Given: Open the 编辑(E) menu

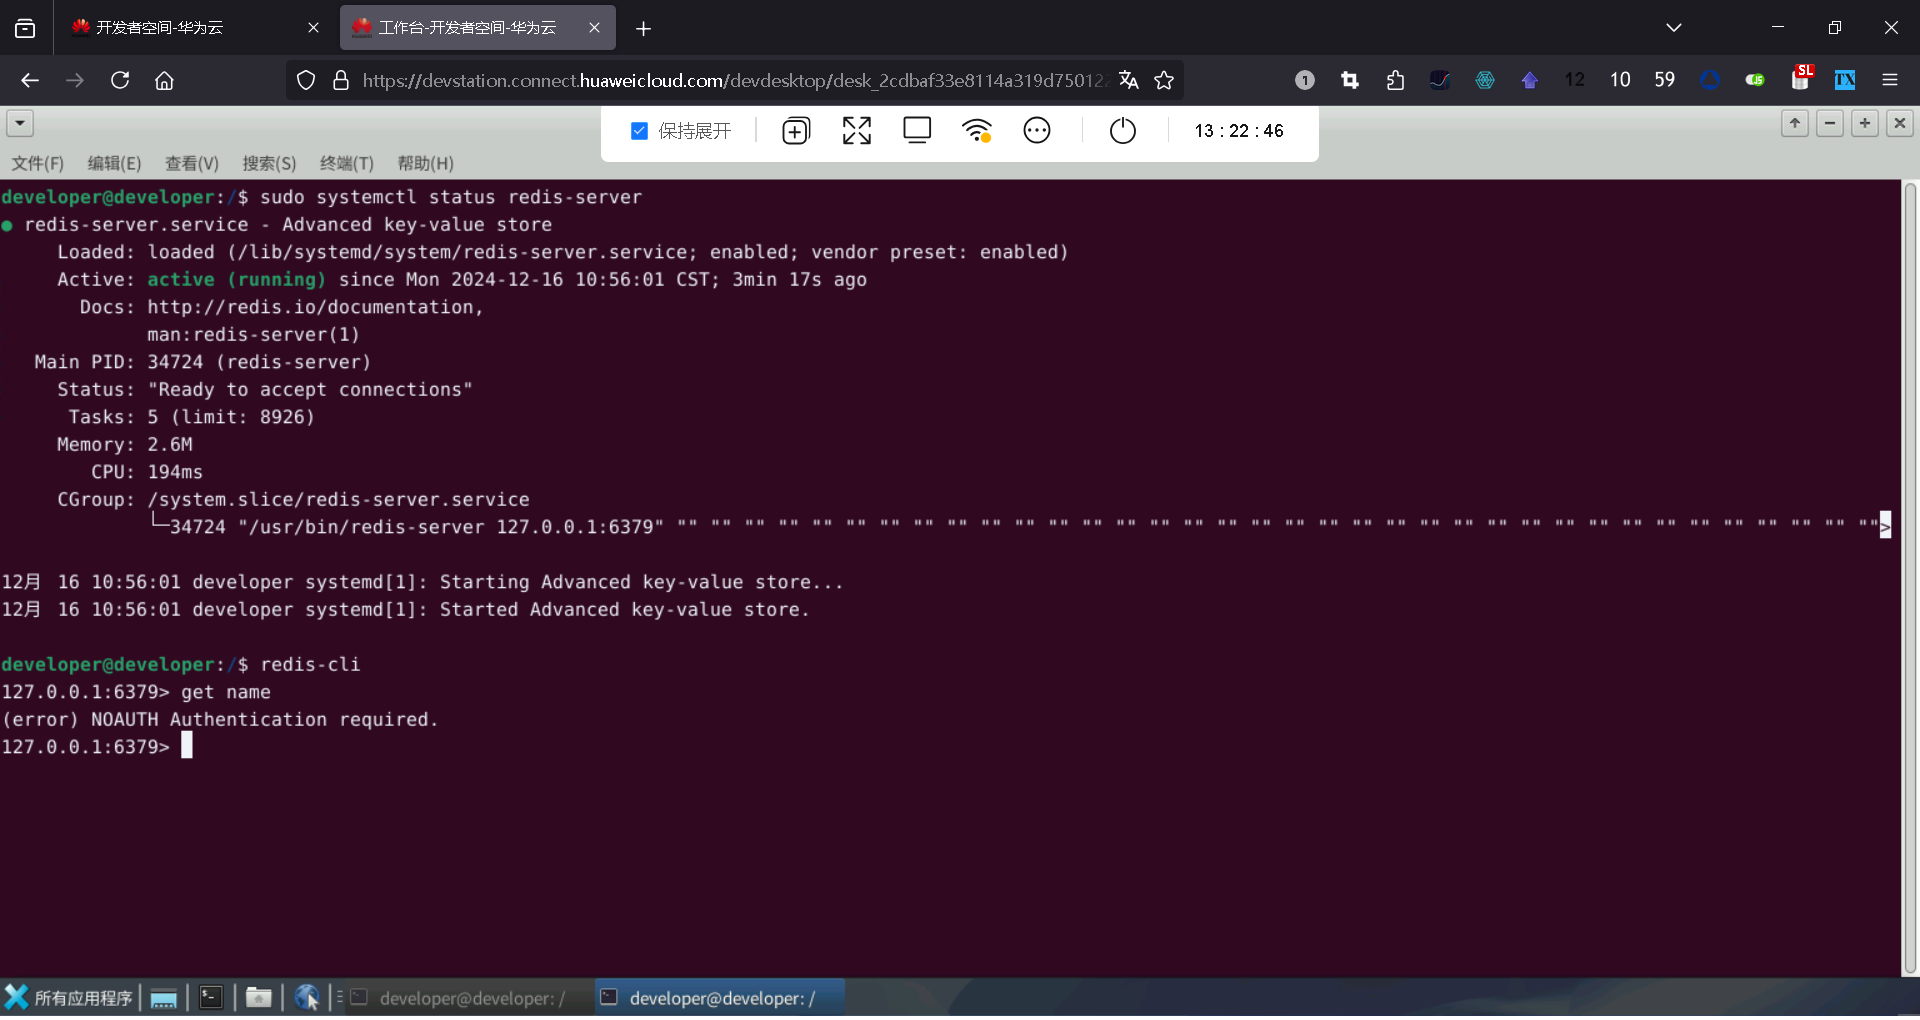Looking at the screenshot, I should pyautogui.click(x=115, y=163).
